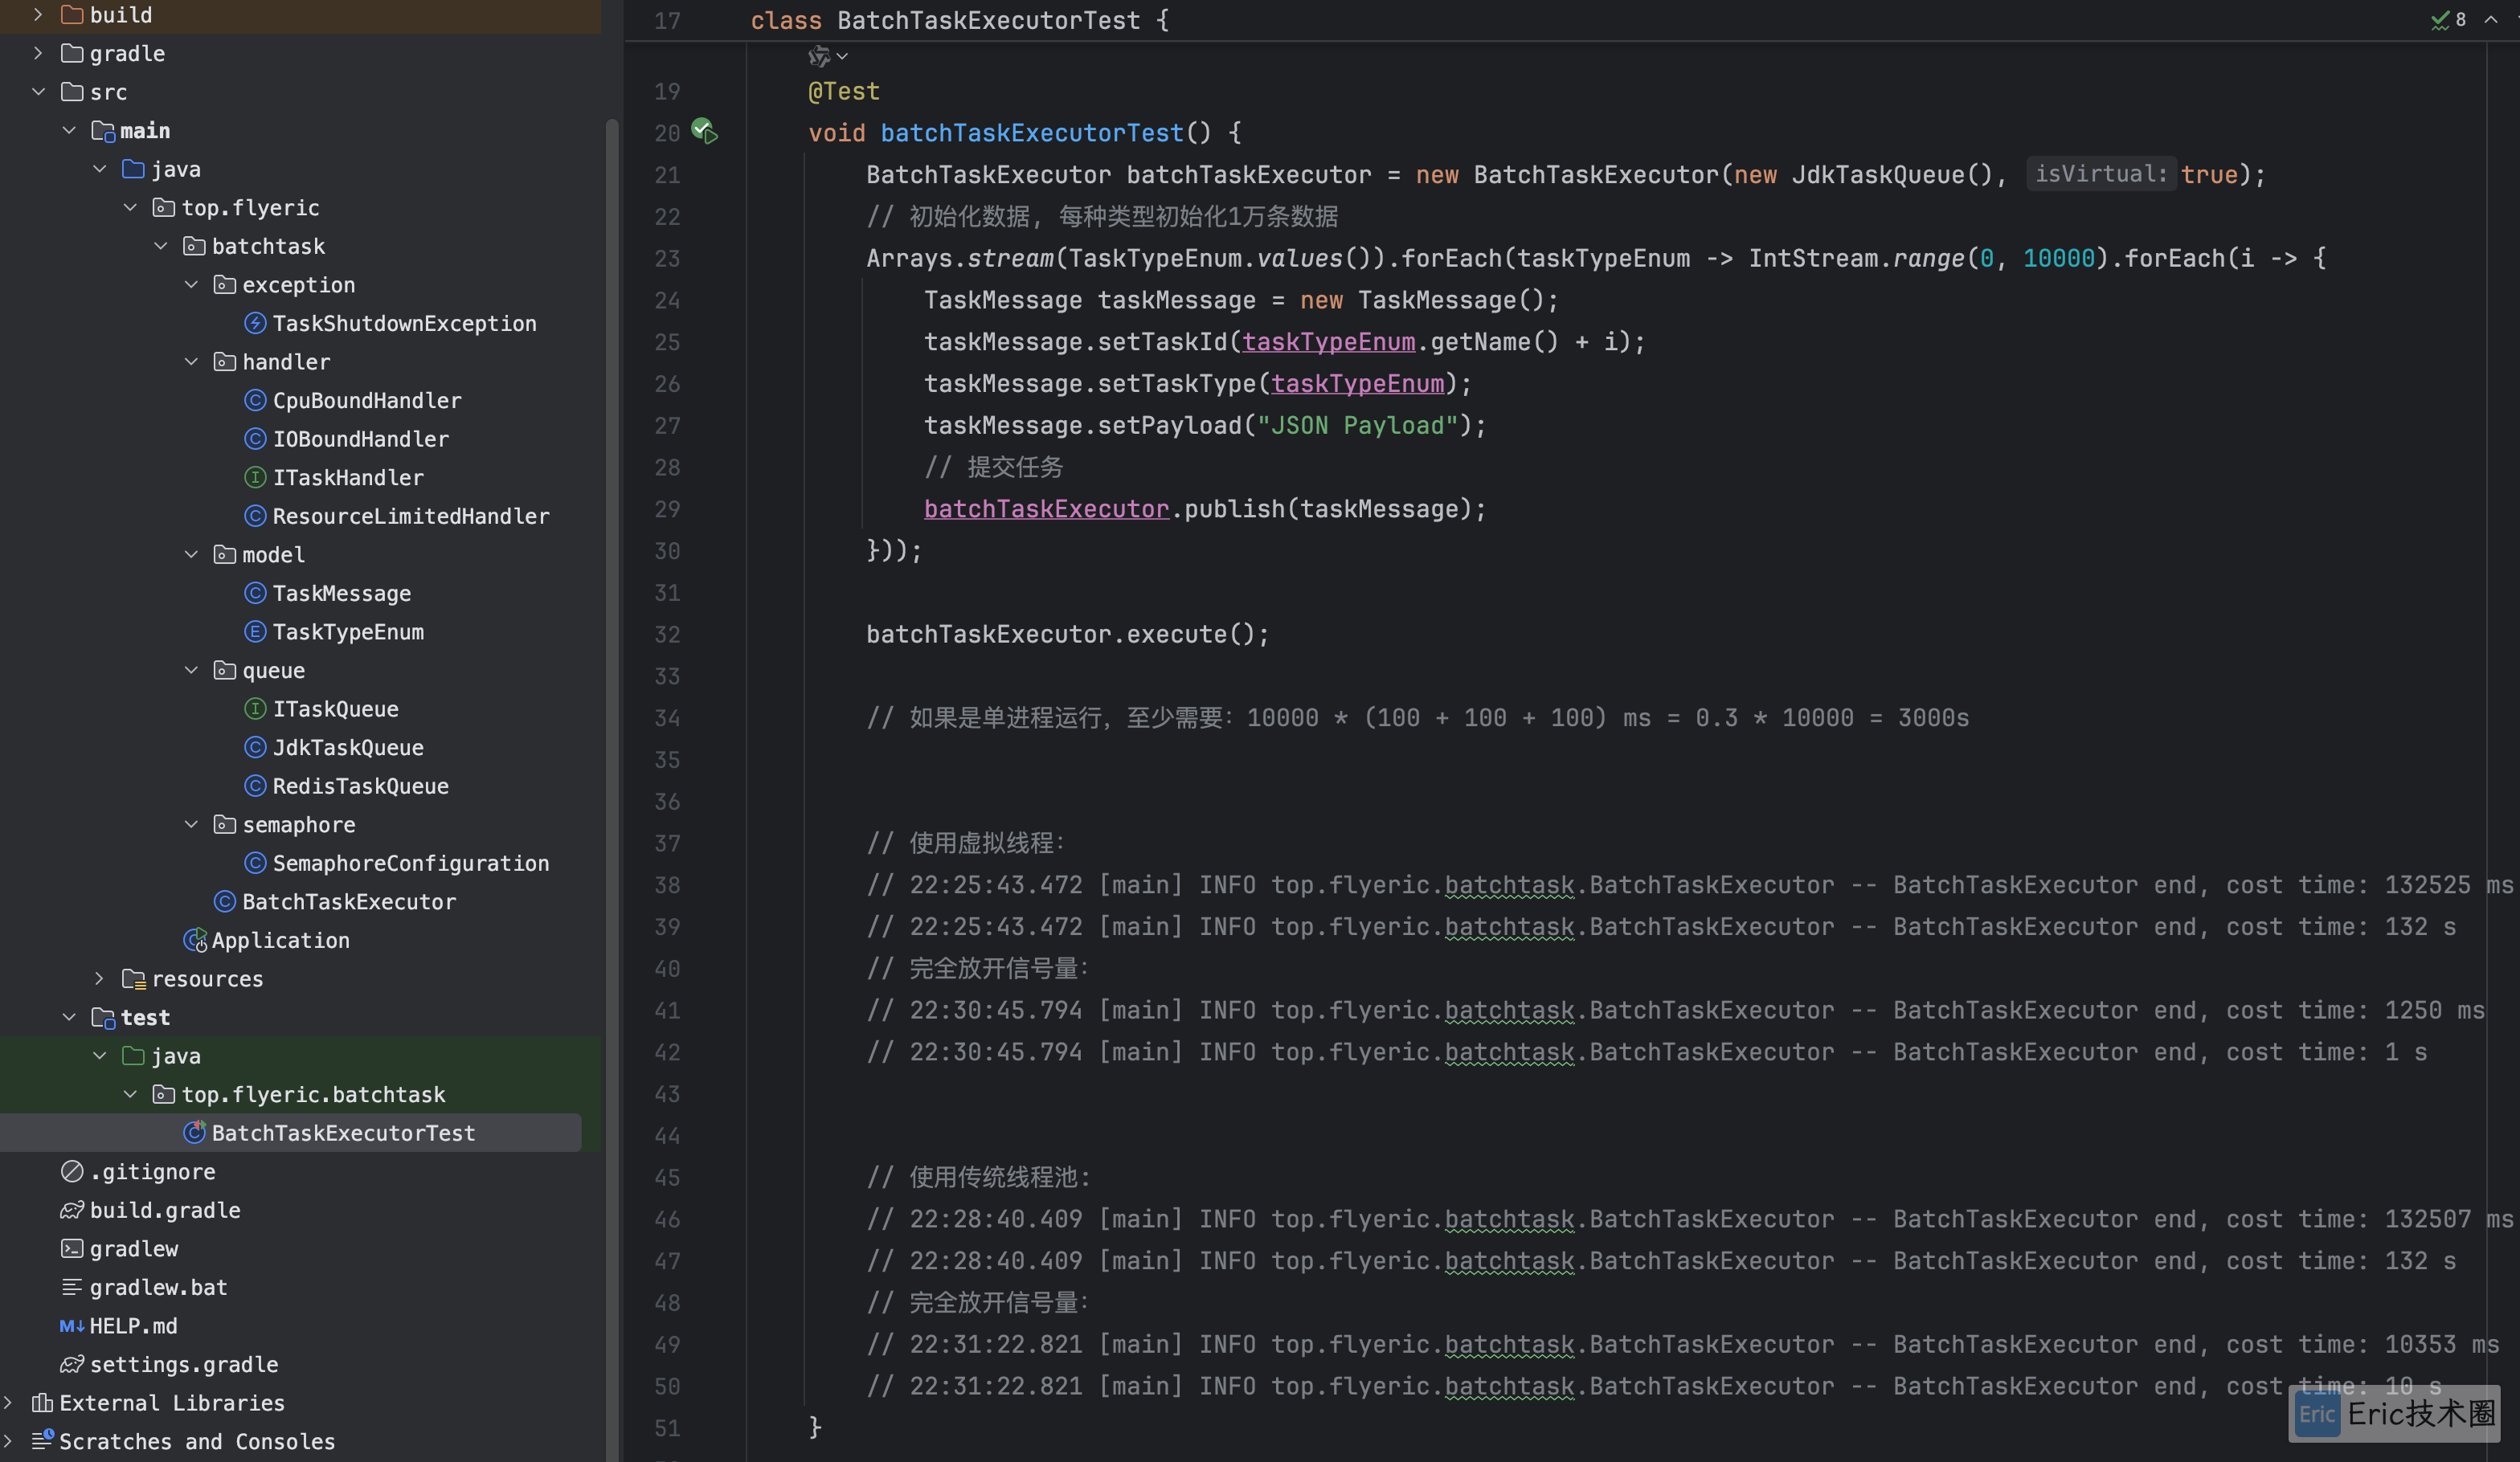
Task: Collapse the java folder under main
Action: point(100,169)
